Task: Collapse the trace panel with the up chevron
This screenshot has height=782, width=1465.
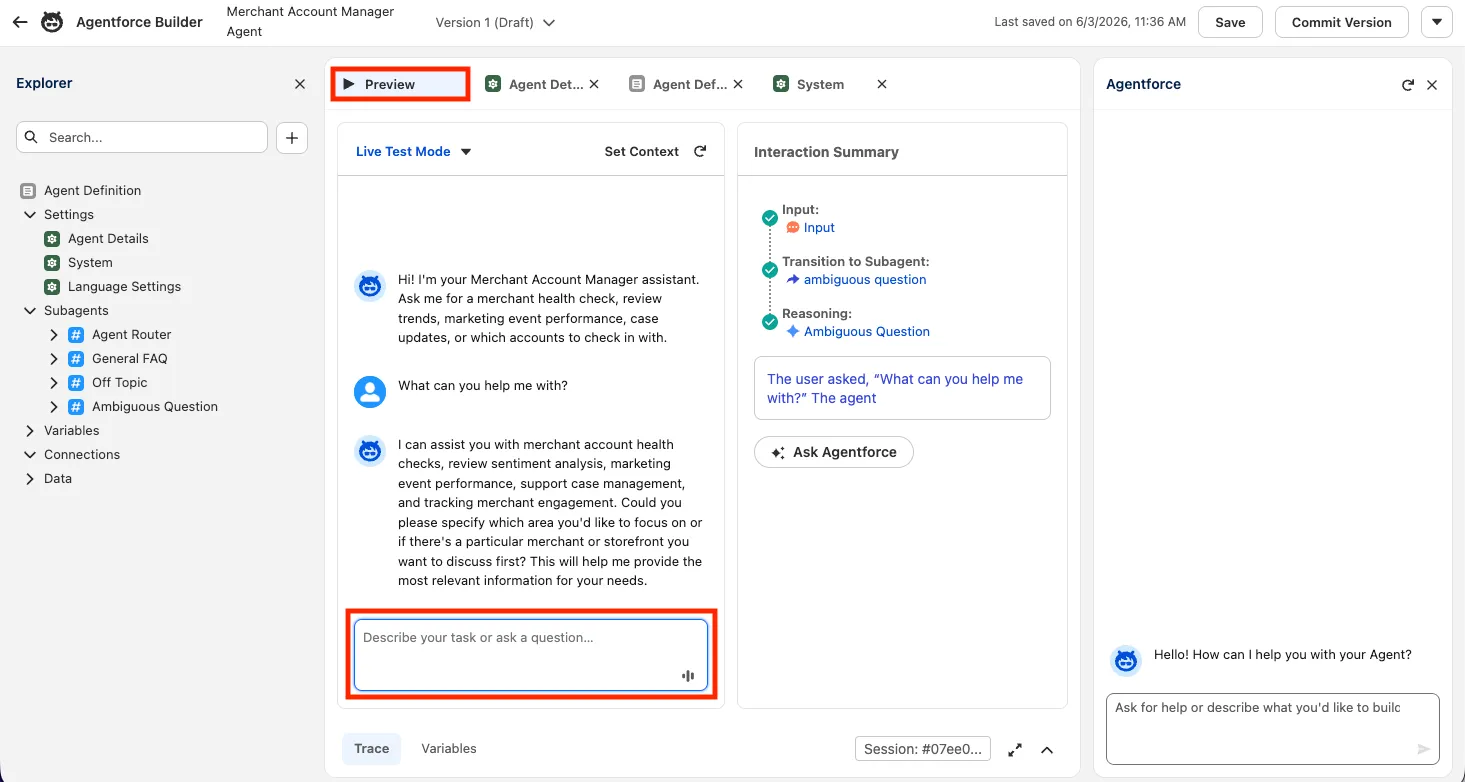Action: 1047,749
